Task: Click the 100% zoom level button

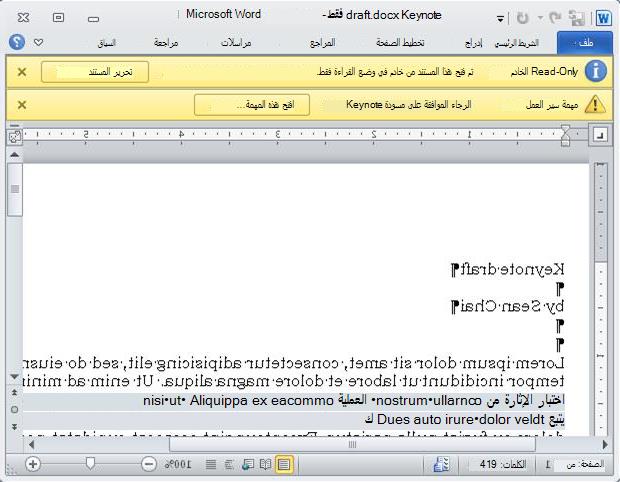Action: click(x=178, y=464)
